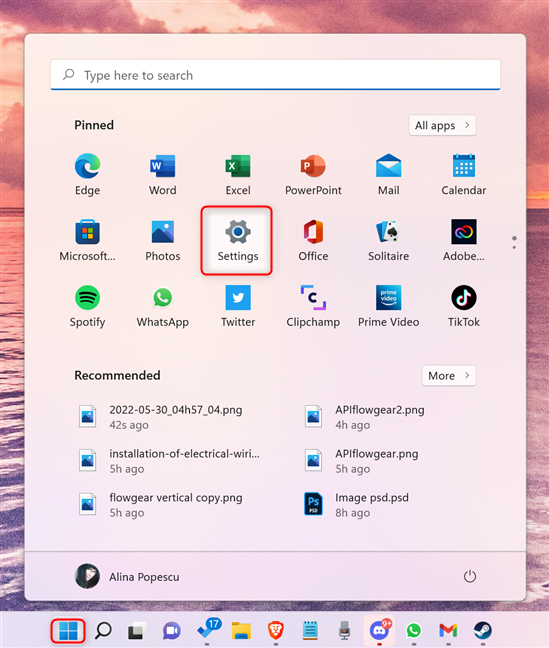
Task: Click the power button in Start menu
Action: tap(470, 577)
